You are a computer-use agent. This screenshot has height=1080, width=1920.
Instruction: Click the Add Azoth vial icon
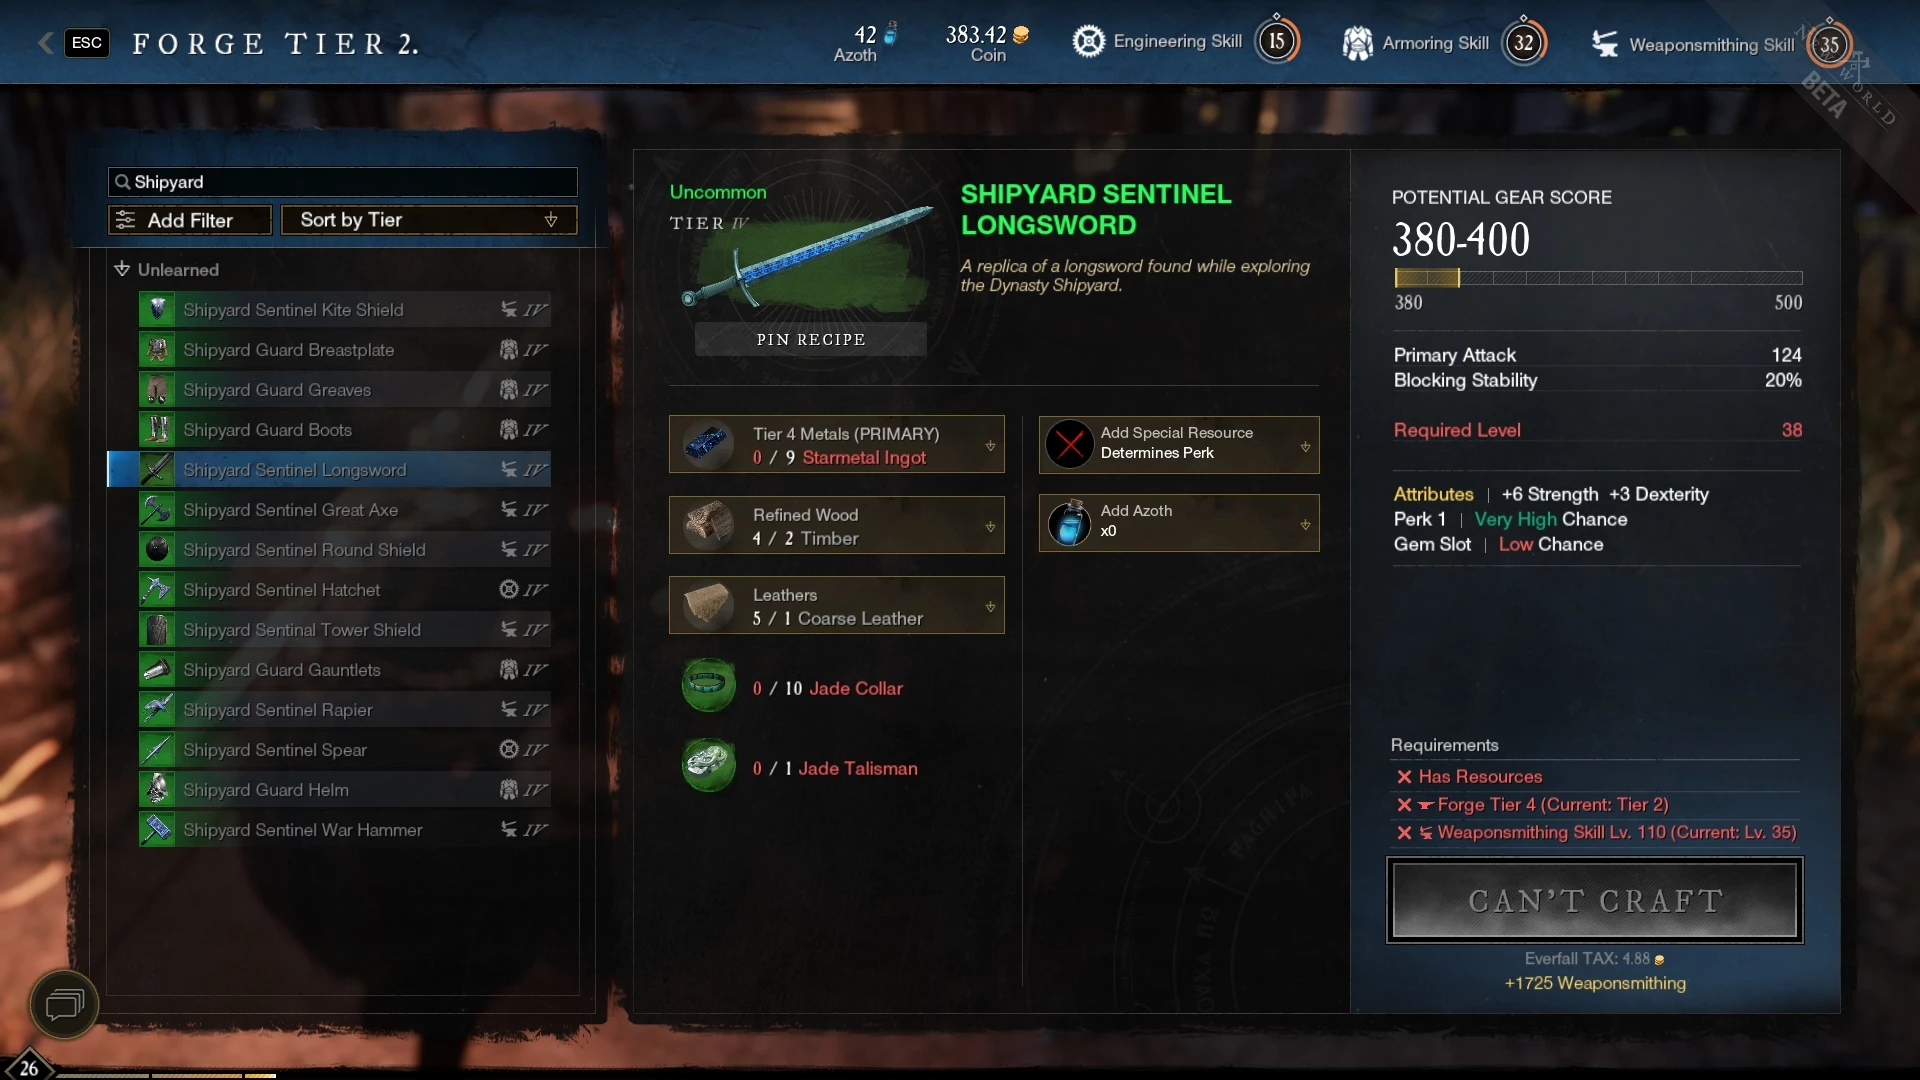1069,523
